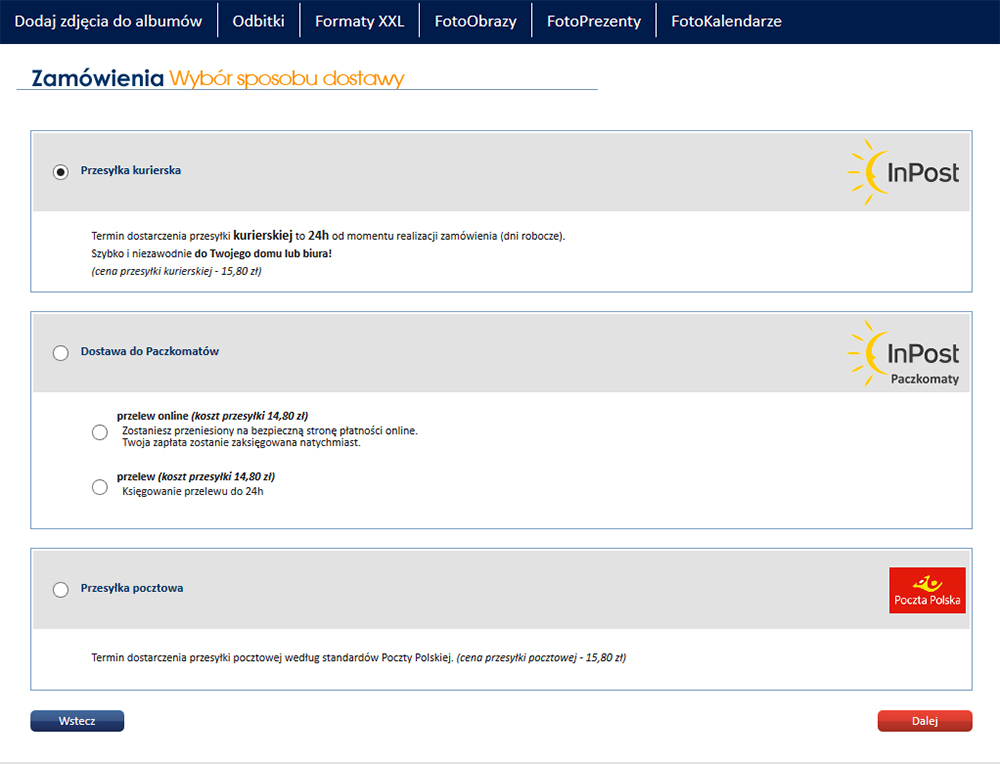Click the InPost Paczkomaty logo

click(x=903, y=353)
